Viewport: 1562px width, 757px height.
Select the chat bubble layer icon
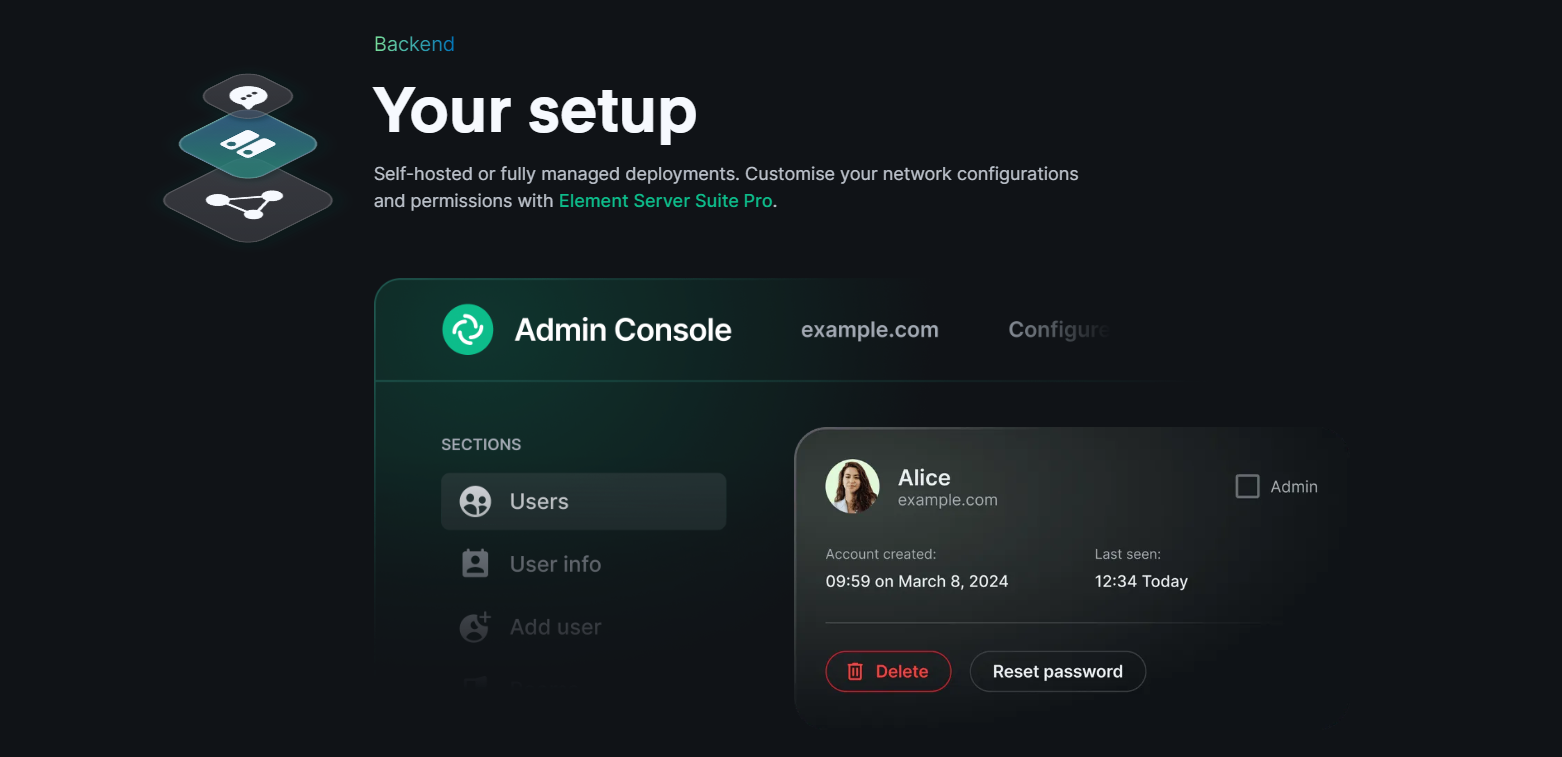[248, 97]
